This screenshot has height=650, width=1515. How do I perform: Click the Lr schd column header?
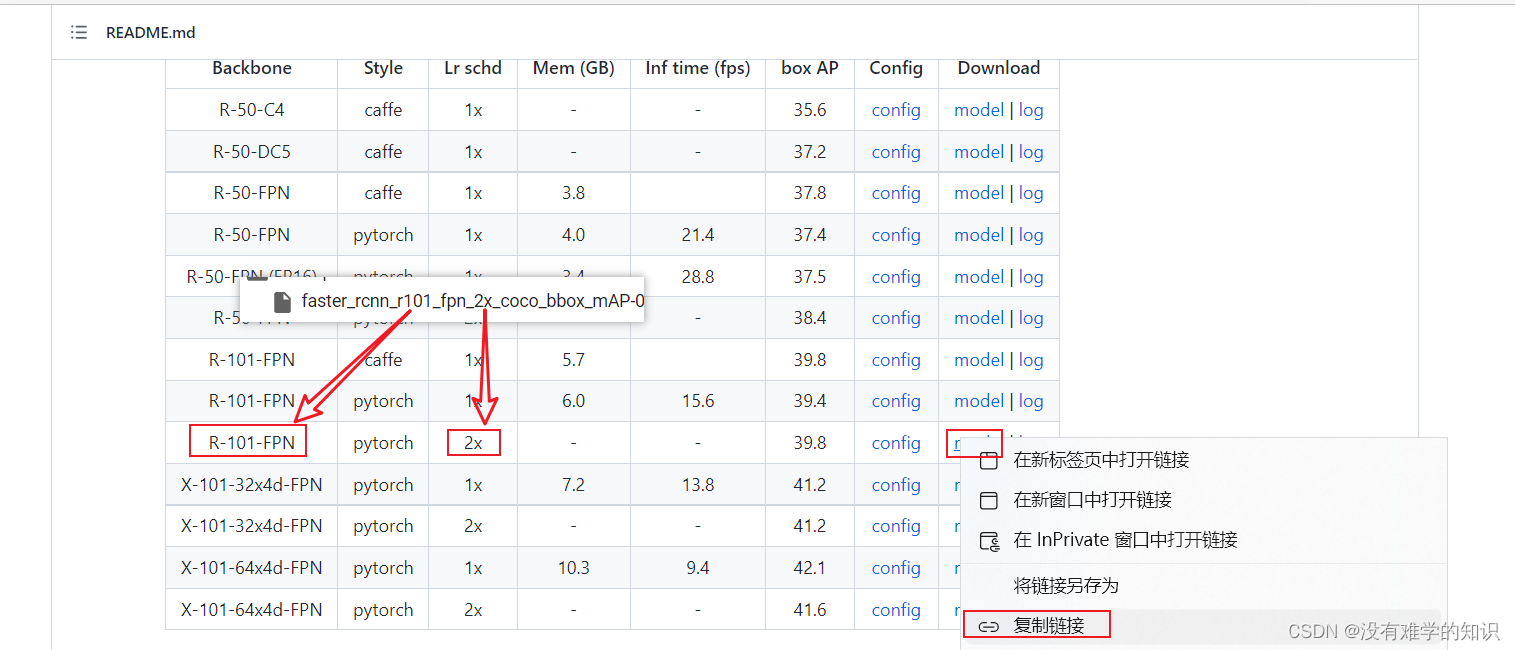(473, 68)
